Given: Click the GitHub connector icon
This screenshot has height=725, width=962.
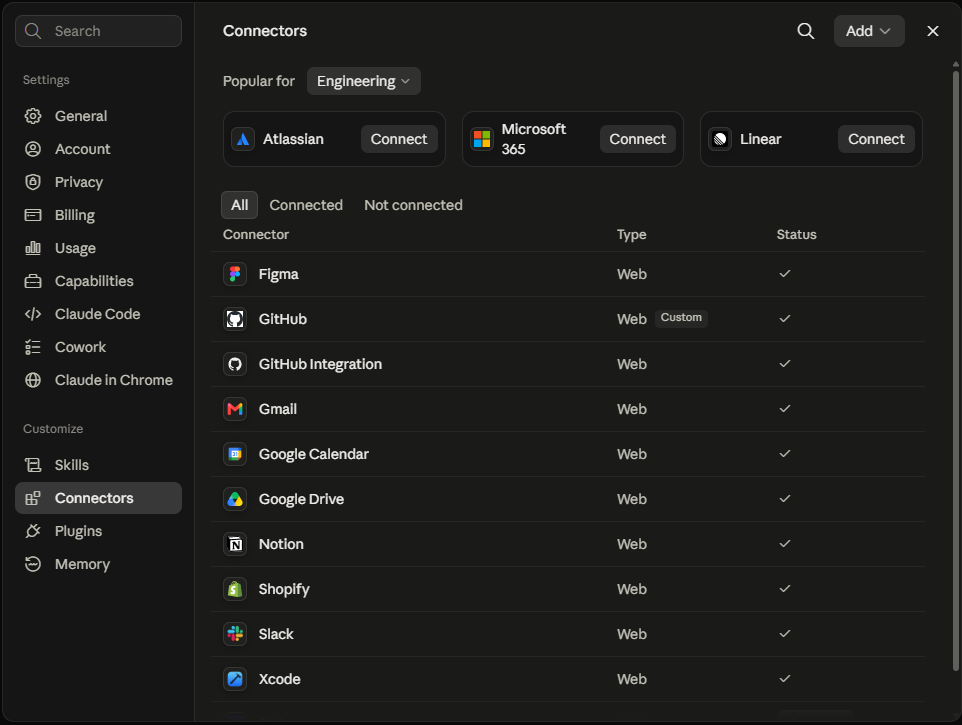Looking at the screenshot, I should (235, 319).
